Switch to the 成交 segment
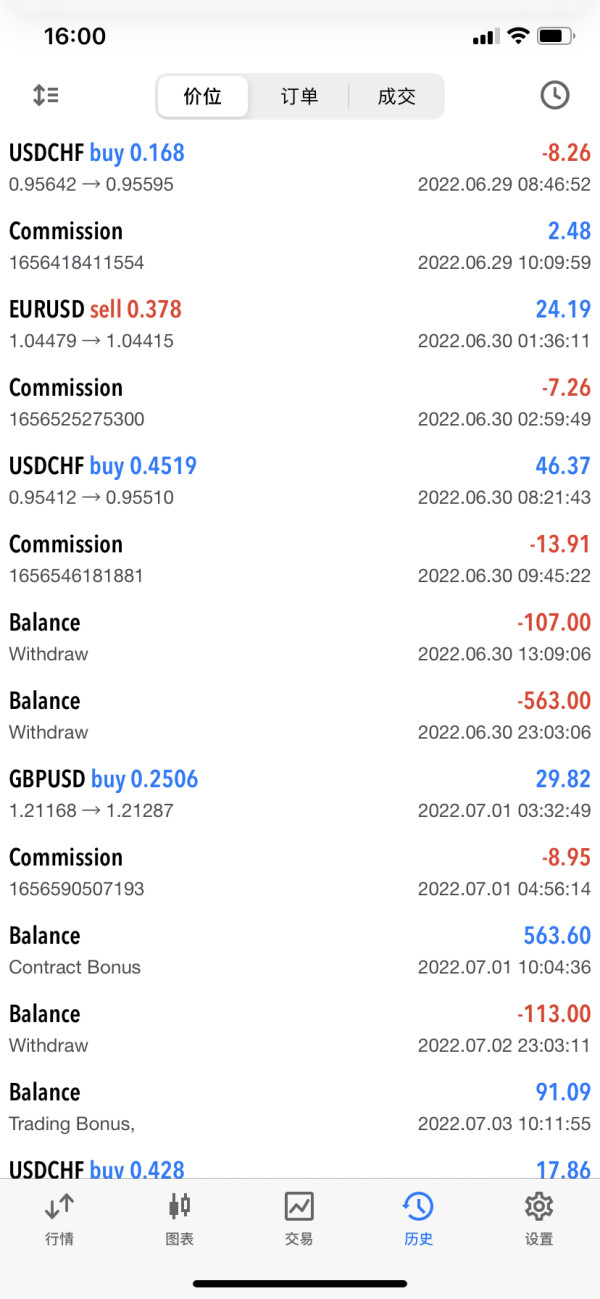The image size is (600, 1299). (x=396, y=97)
